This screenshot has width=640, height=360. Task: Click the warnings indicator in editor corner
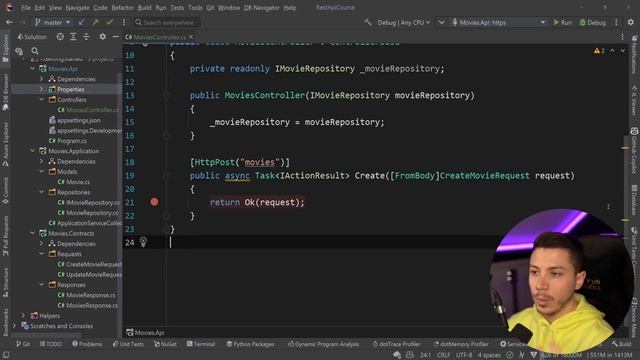(599, 51)
